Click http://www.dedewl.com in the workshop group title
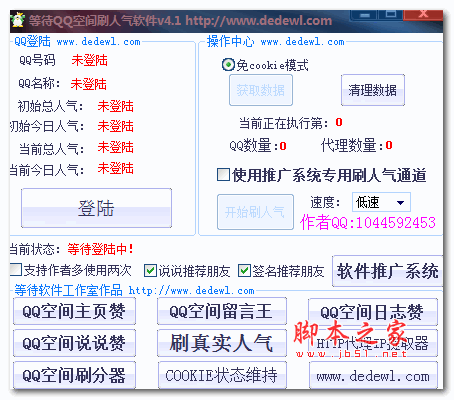454x400 pixels. tap(192, 291)
